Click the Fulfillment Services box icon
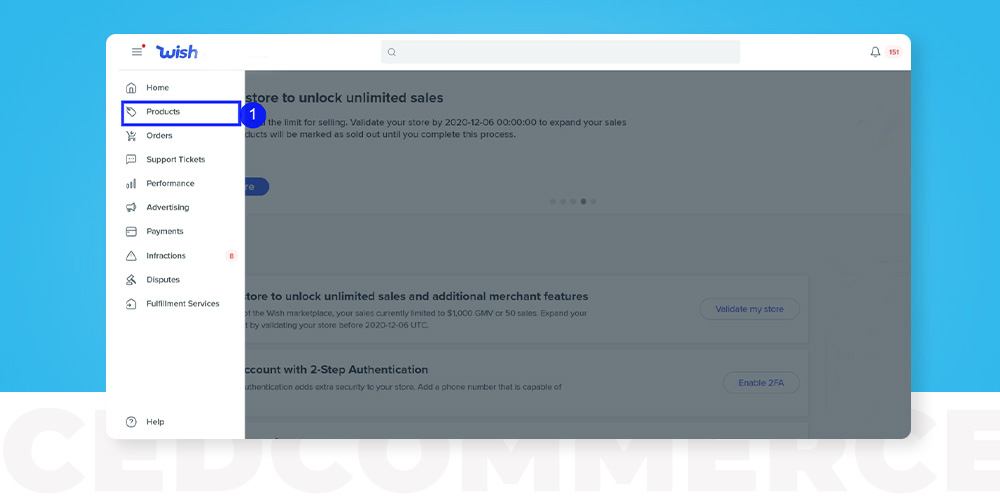Viewport: 1000px width, 500px height. pos(131,304)
